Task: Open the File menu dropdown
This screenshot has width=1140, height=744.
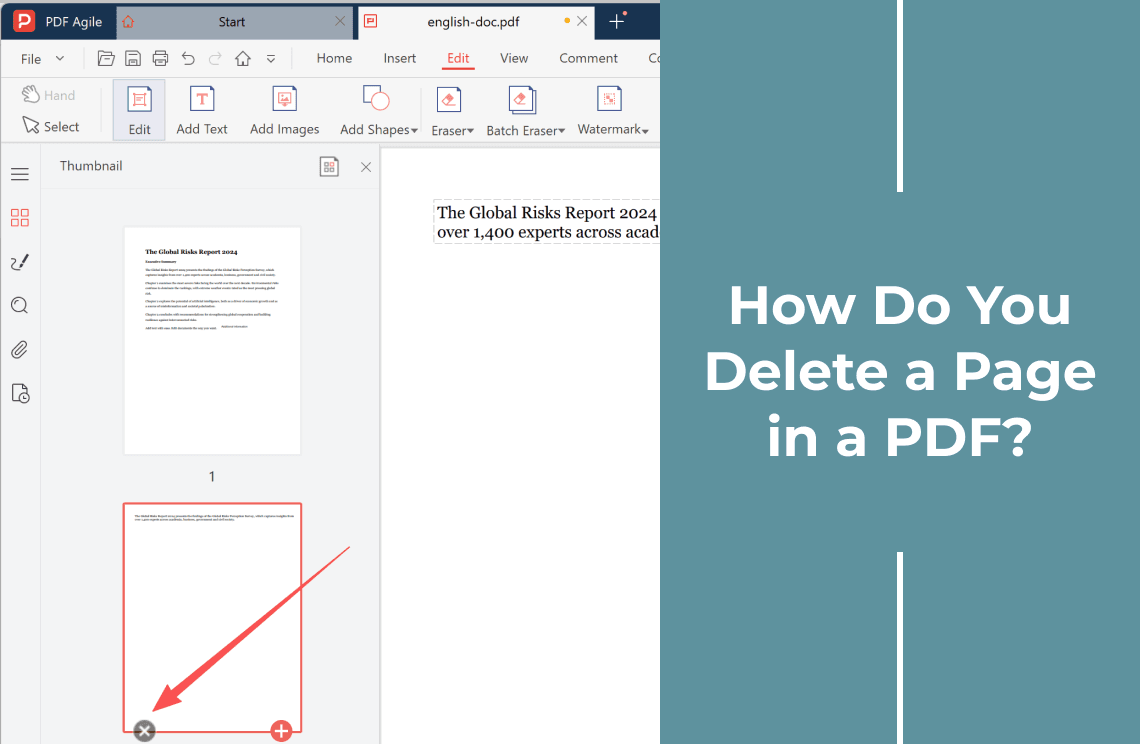Action: (x=42, y=59)
